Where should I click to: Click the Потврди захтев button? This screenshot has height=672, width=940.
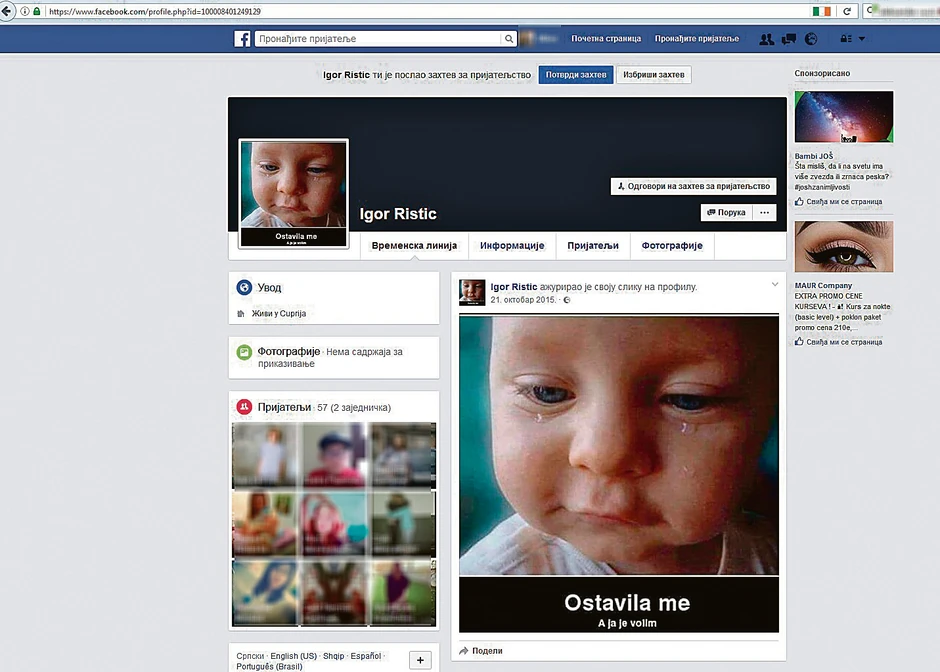click(575, 74)
